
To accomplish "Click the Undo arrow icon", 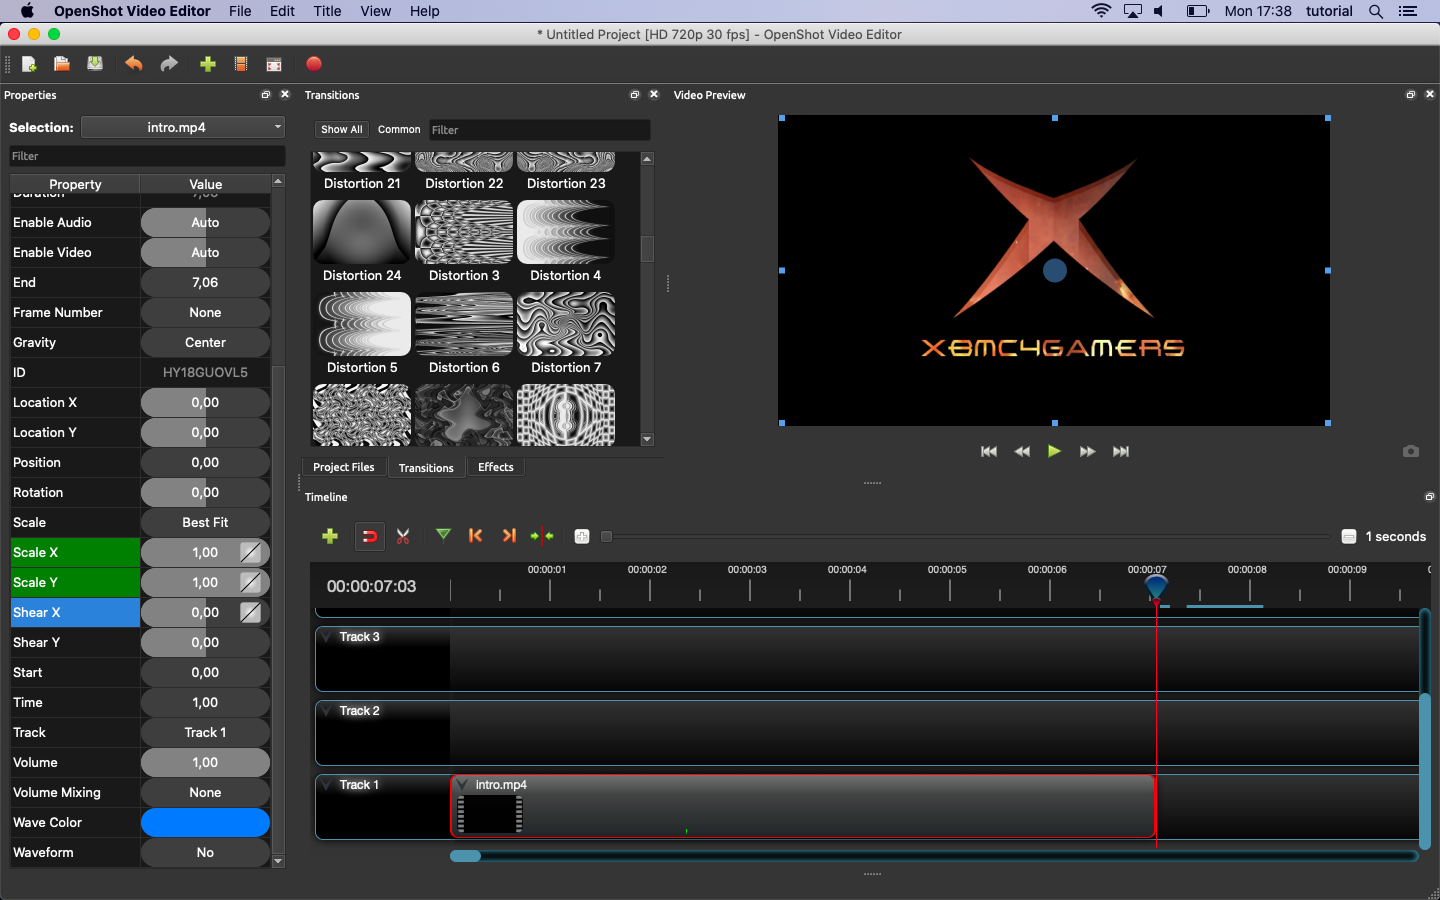I will [133, 64].
